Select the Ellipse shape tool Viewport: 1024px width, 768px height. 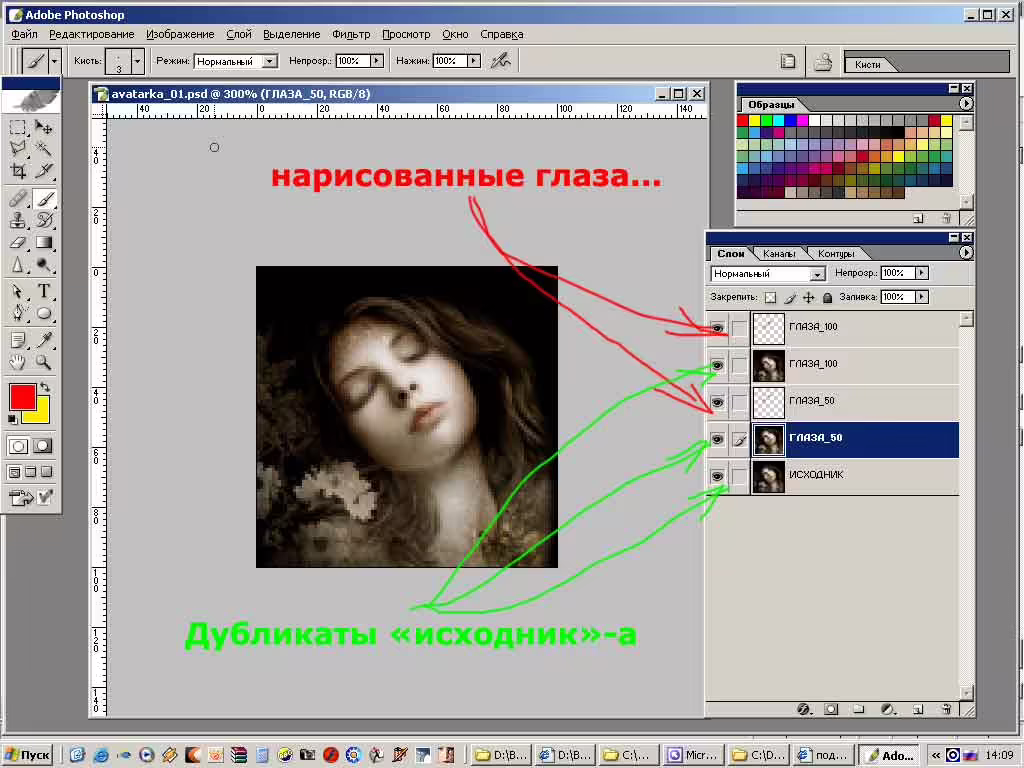click(x=44, y=313)
